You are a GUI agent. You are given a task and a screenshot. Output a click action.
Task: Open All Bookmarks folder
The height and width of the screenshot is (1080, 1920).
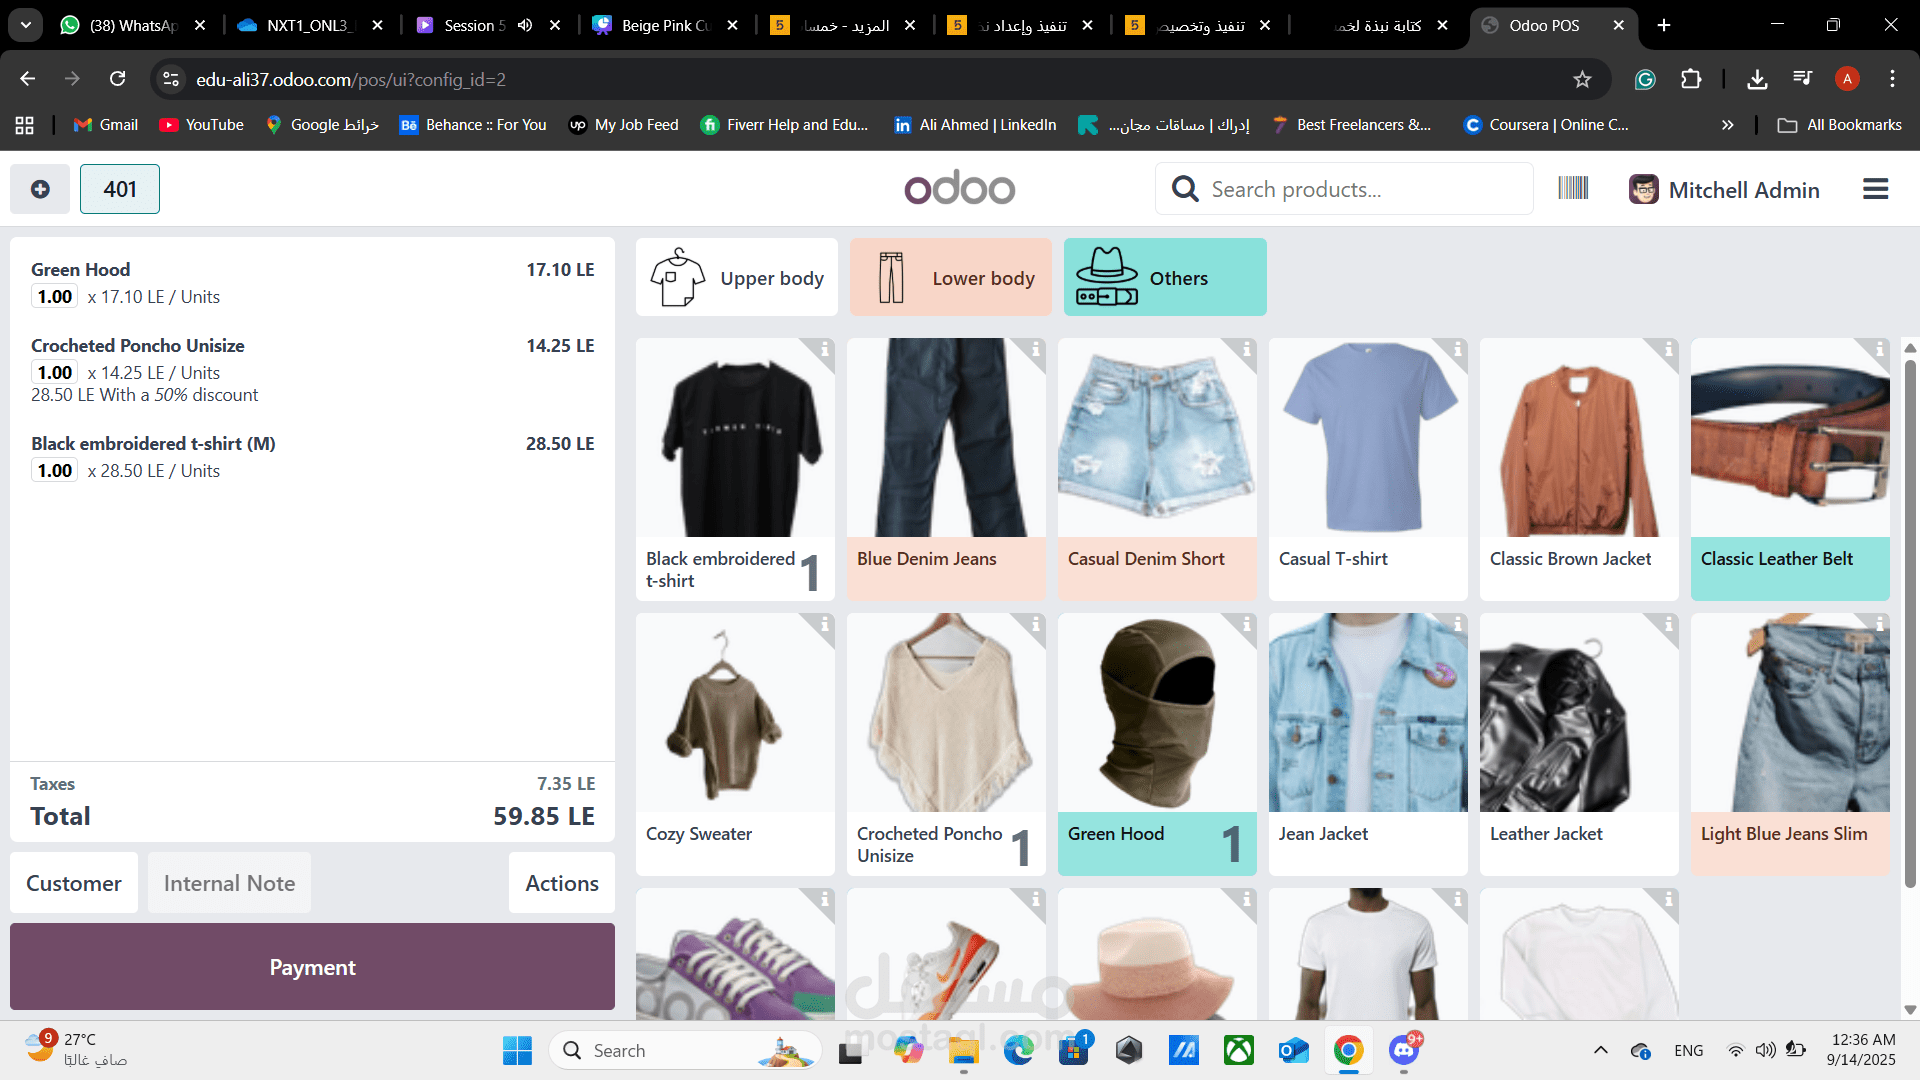click(x=1839, y=125)
